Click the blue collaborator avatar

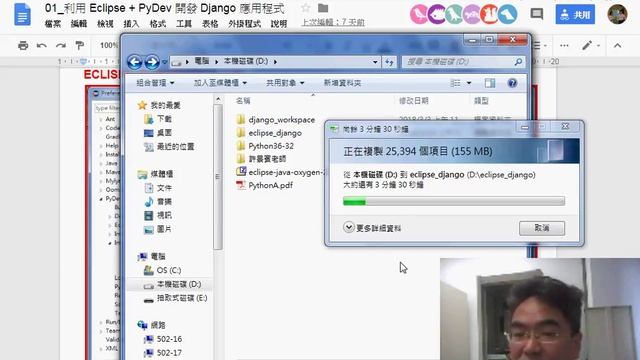pyautogui.click(x=507, y=14)
